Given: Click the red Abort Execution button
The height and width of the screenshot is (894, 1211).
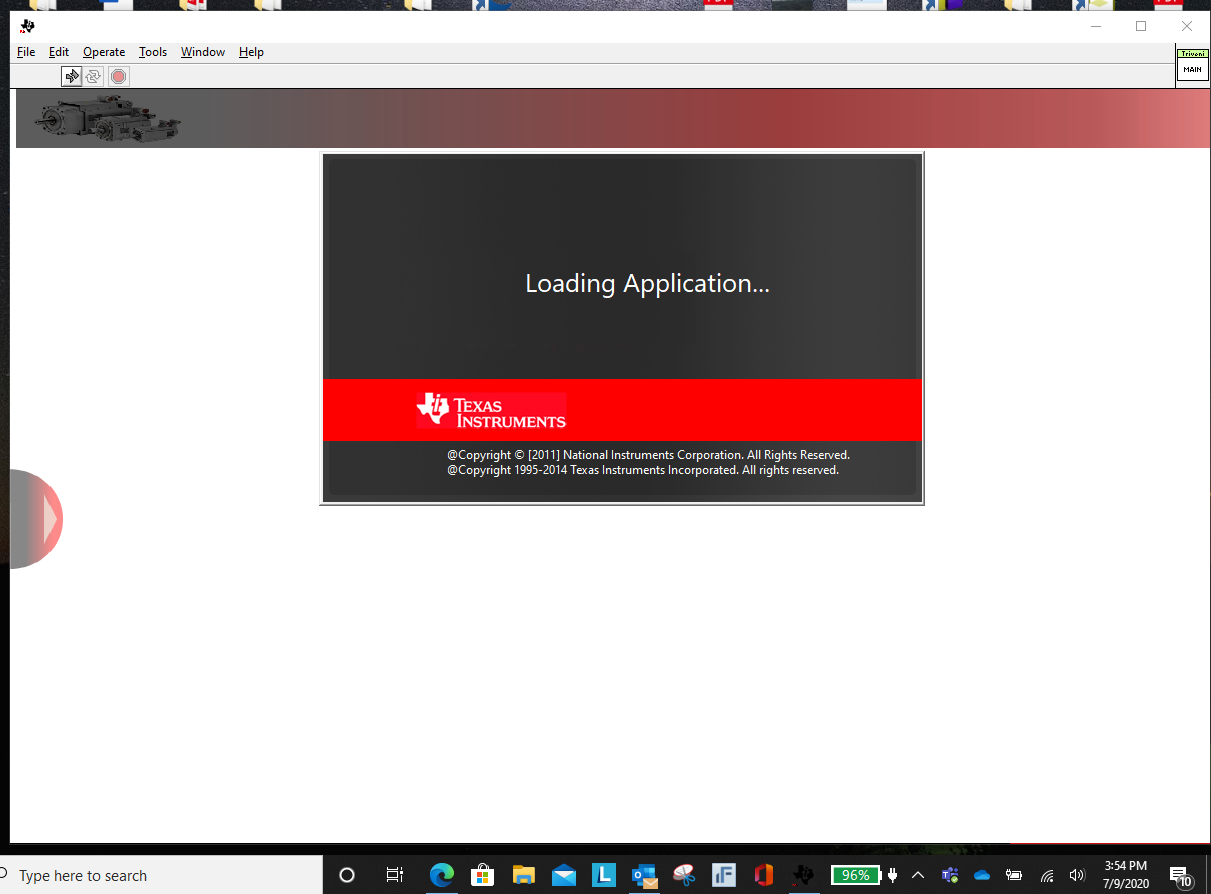Looking at the screenshot, I should coord(119,76).
